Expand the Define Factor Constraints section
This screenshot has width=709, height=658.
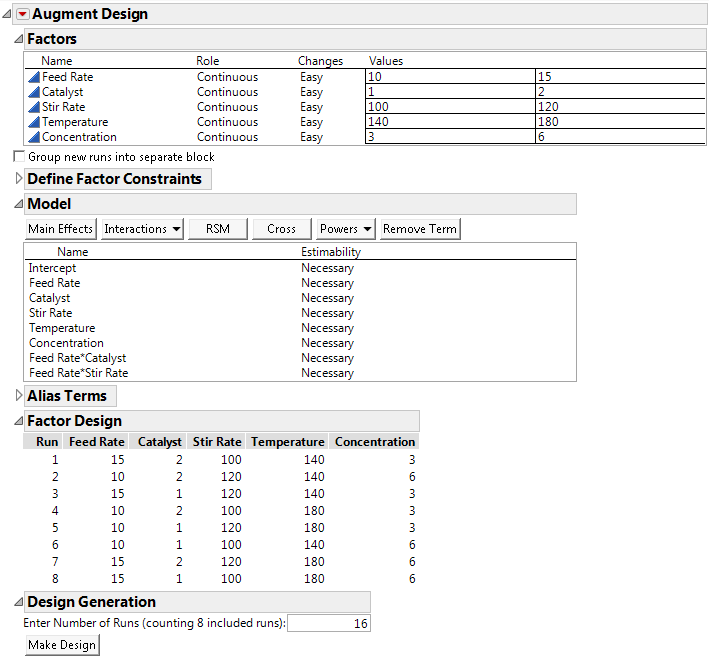click(19, 179)
